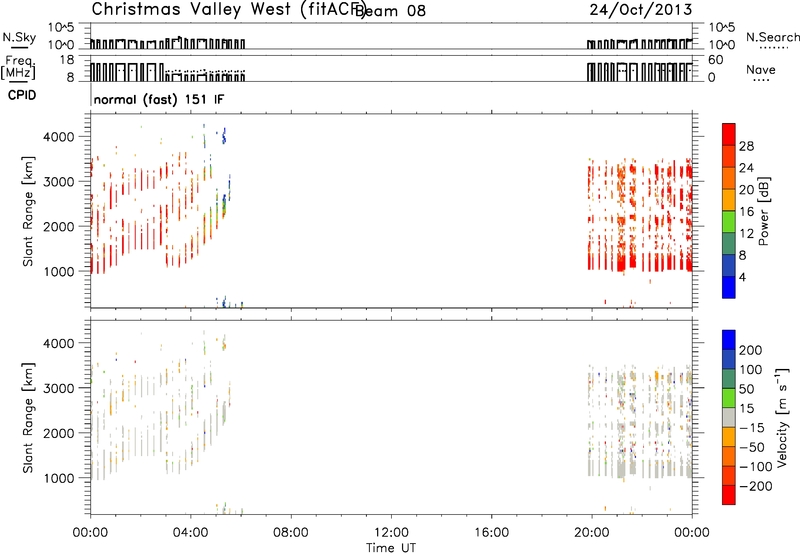Image resolution: width=800 pixels, height=554 pixels.
Task: Click the 8 tick on Power color bar
Action: coord(742,255)
